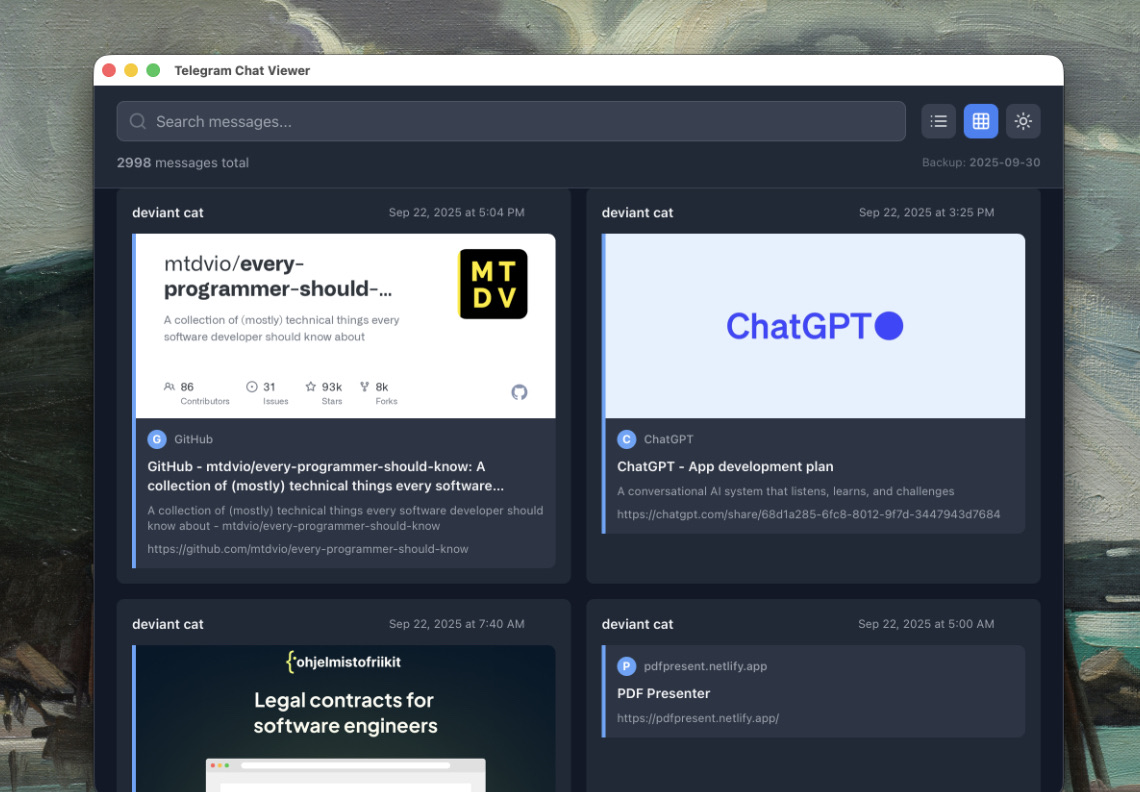
Task: Click the 93k Stars stat
Action: pos(324,393)
